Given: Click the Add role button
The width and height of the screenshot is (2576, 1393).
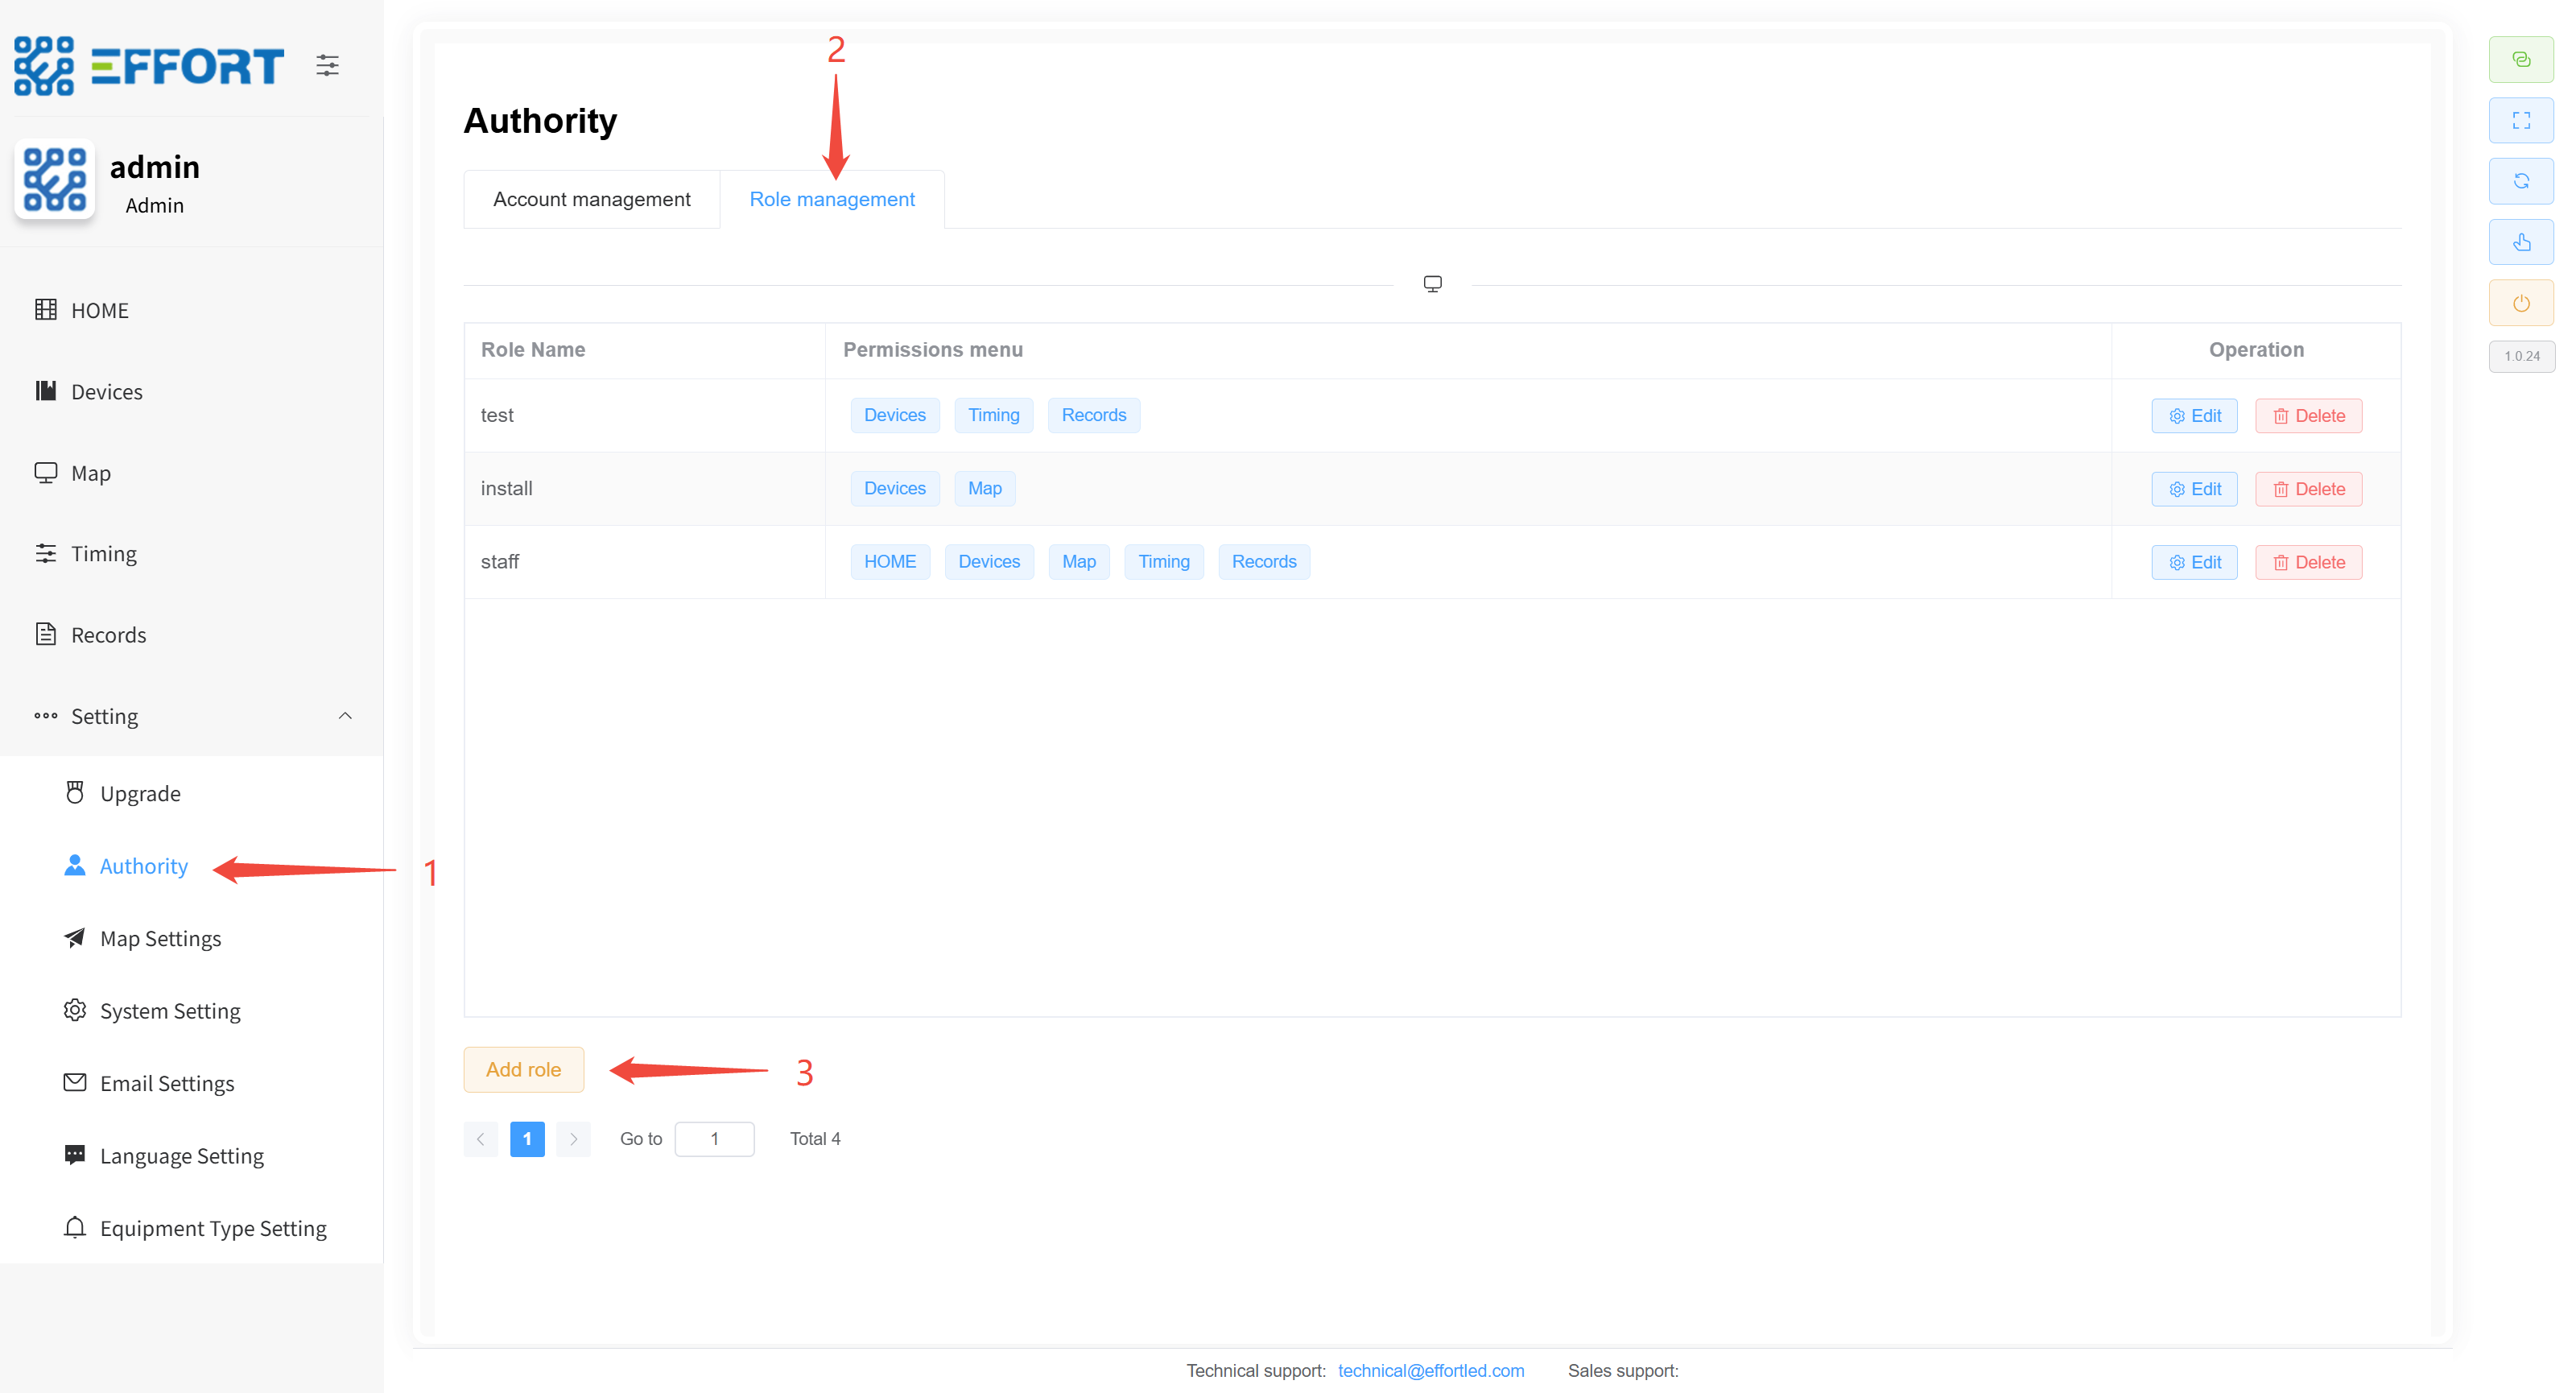Looking at the screenshot, I should click(x=523, y=1069).
